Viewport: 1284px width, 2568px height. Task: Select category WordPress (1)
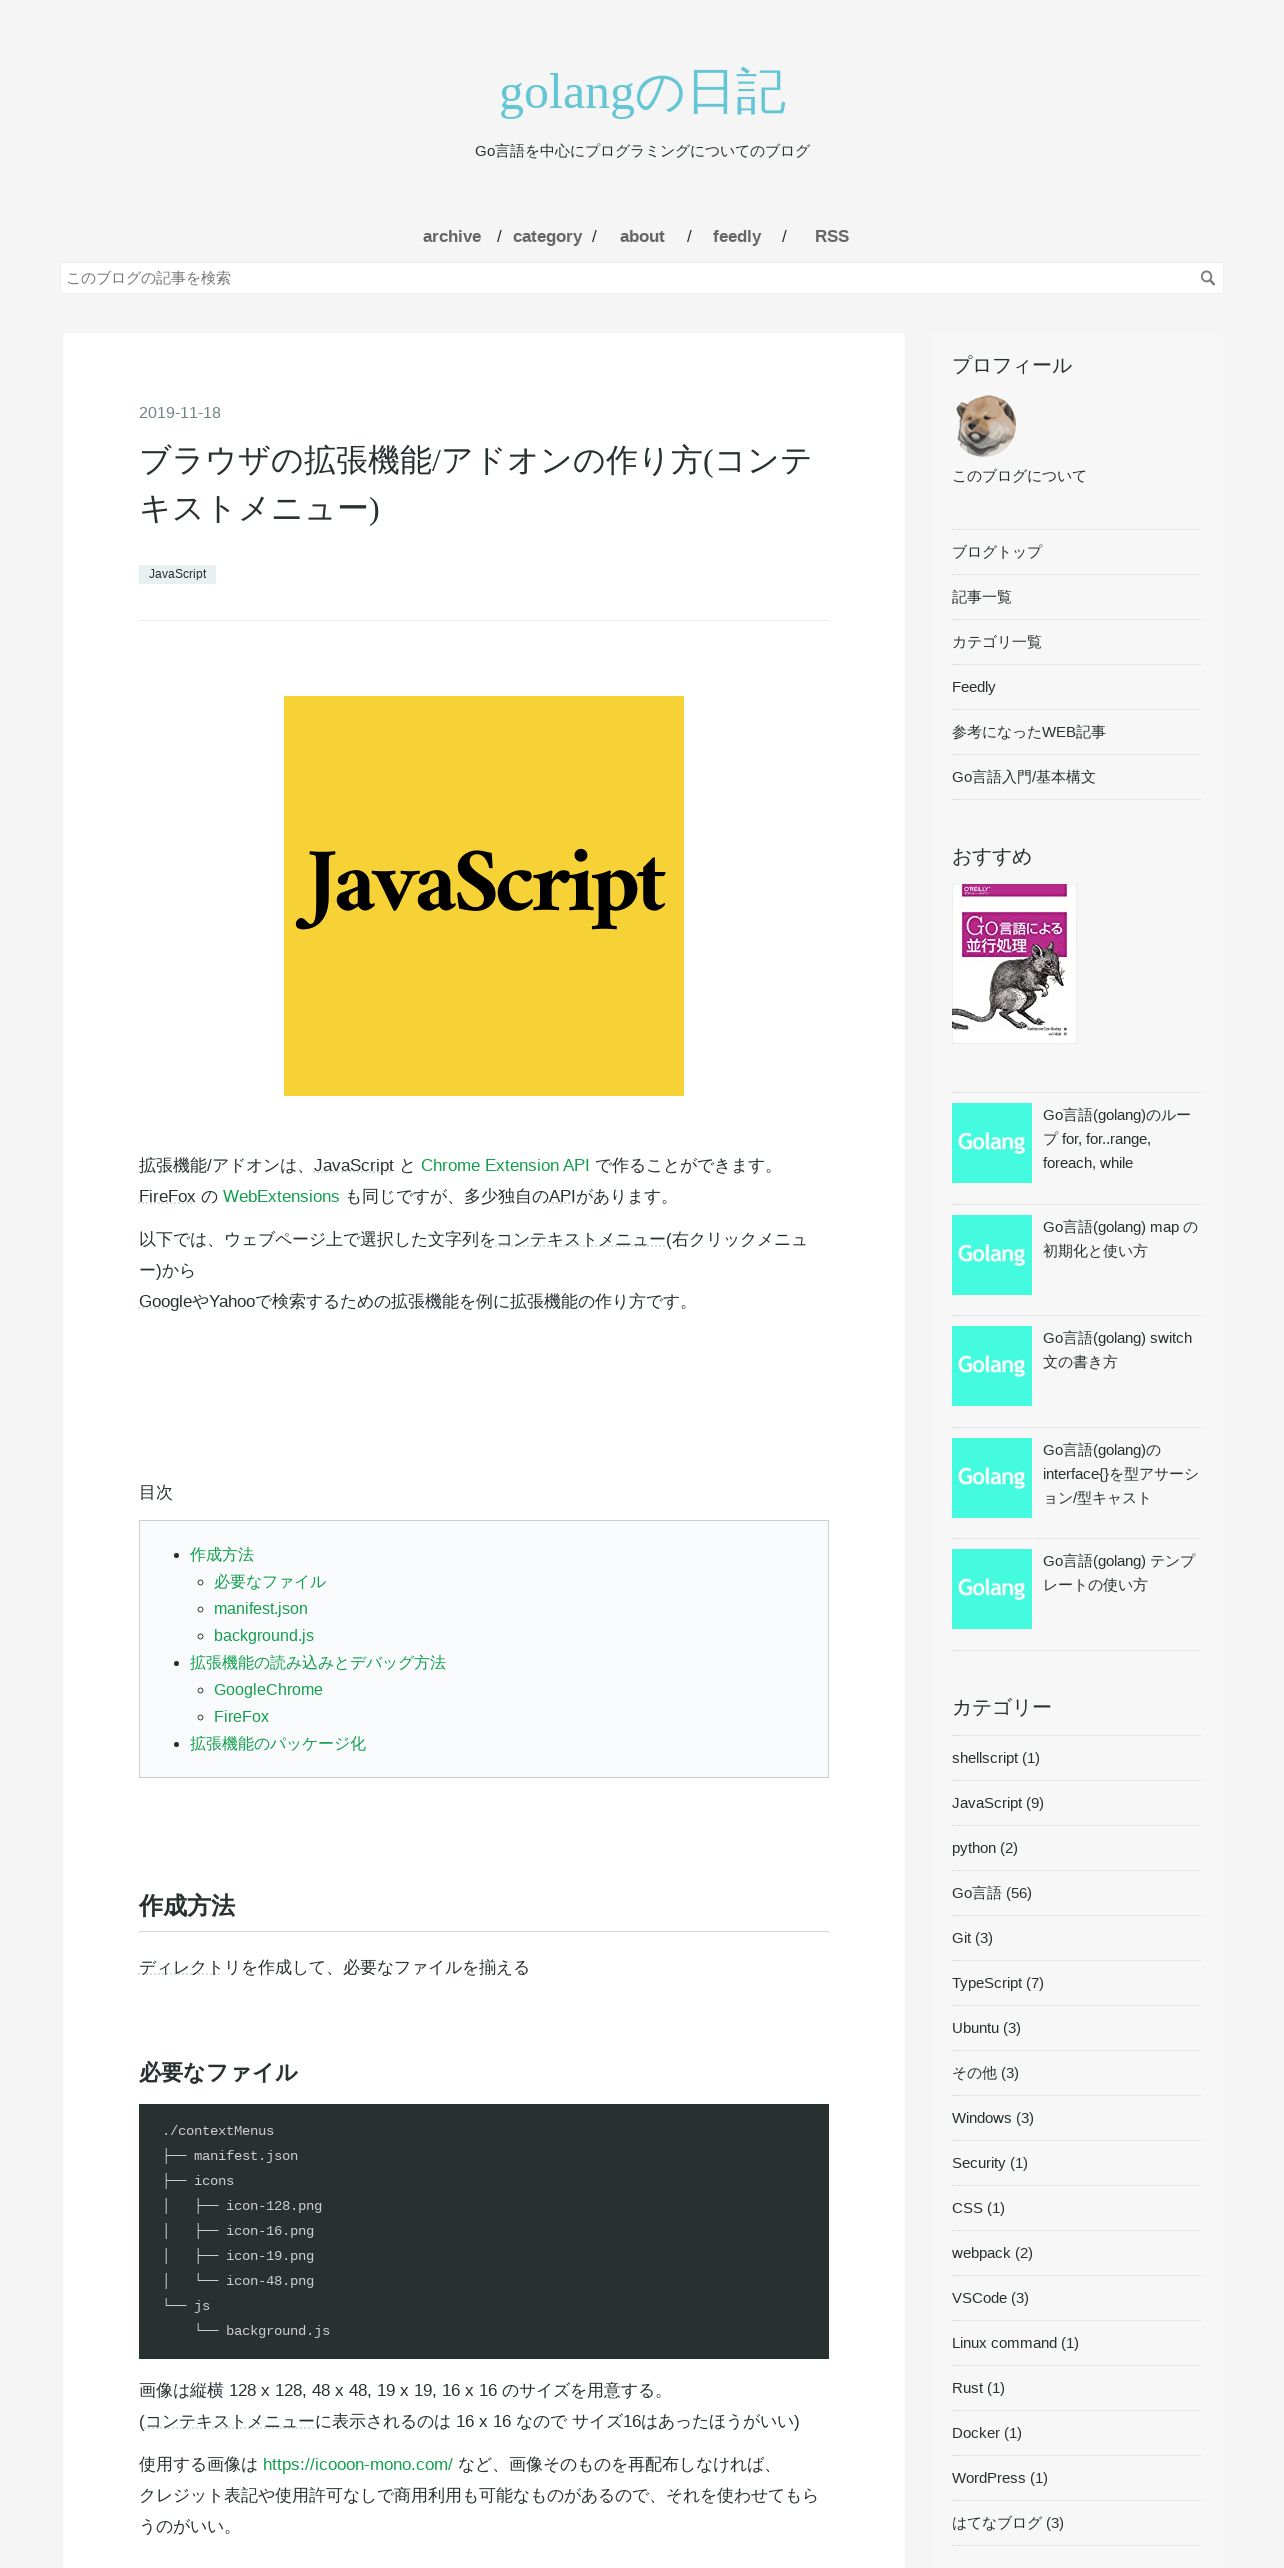(1000, 2478)
